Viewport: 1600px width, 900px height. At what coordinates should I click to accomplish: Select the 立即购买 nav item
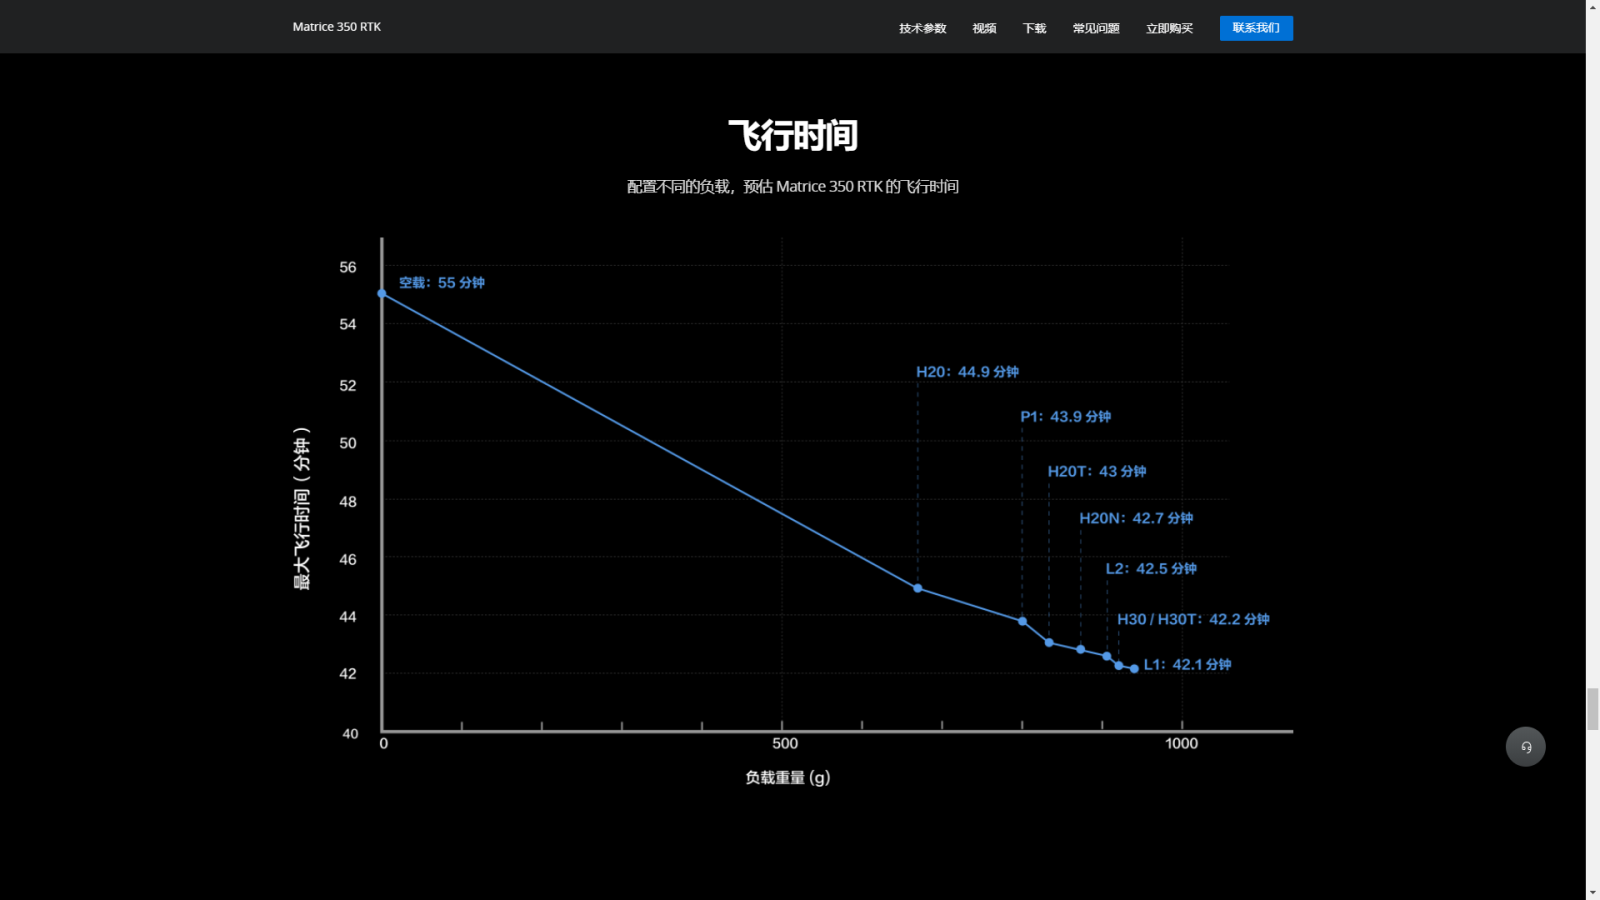(1169, 28)
